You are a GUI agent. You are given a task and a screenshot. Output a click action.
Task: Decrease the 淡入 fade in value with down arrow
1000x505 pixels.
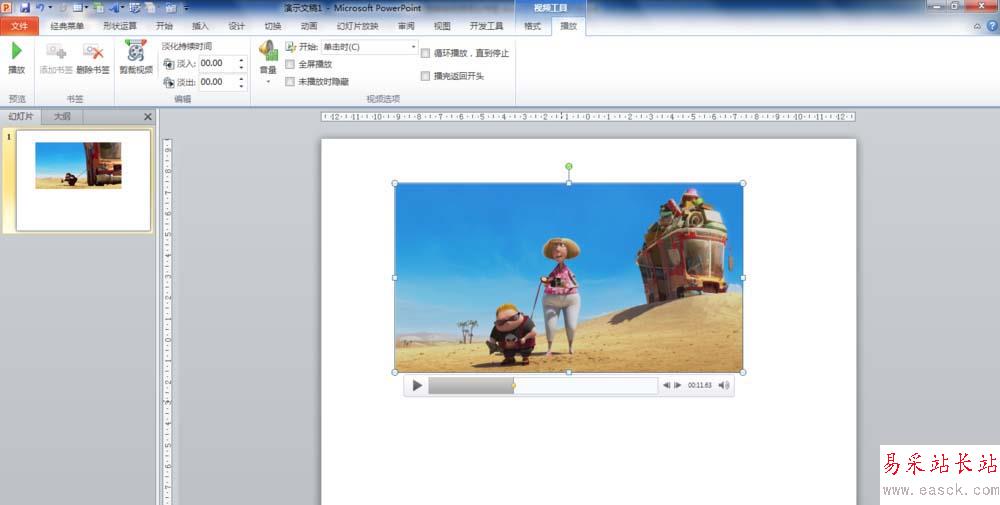(241, 67)
